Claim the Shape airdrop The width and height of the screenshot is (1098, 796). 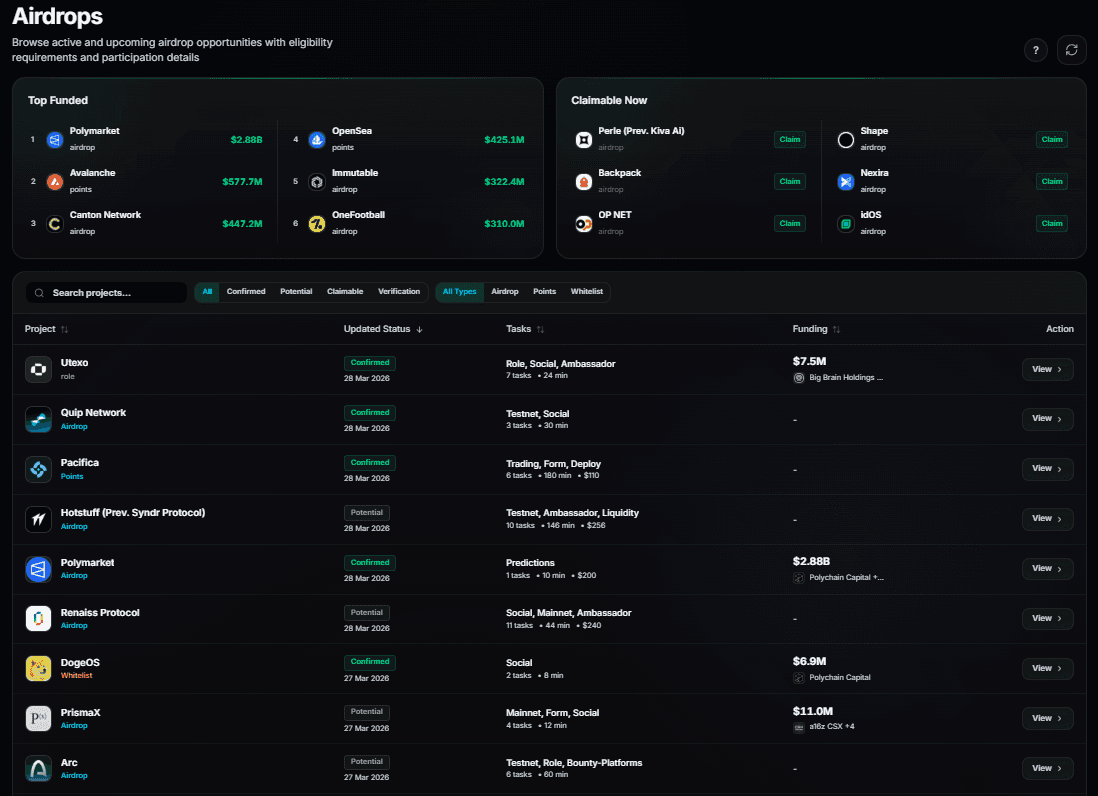point(1052,140)
